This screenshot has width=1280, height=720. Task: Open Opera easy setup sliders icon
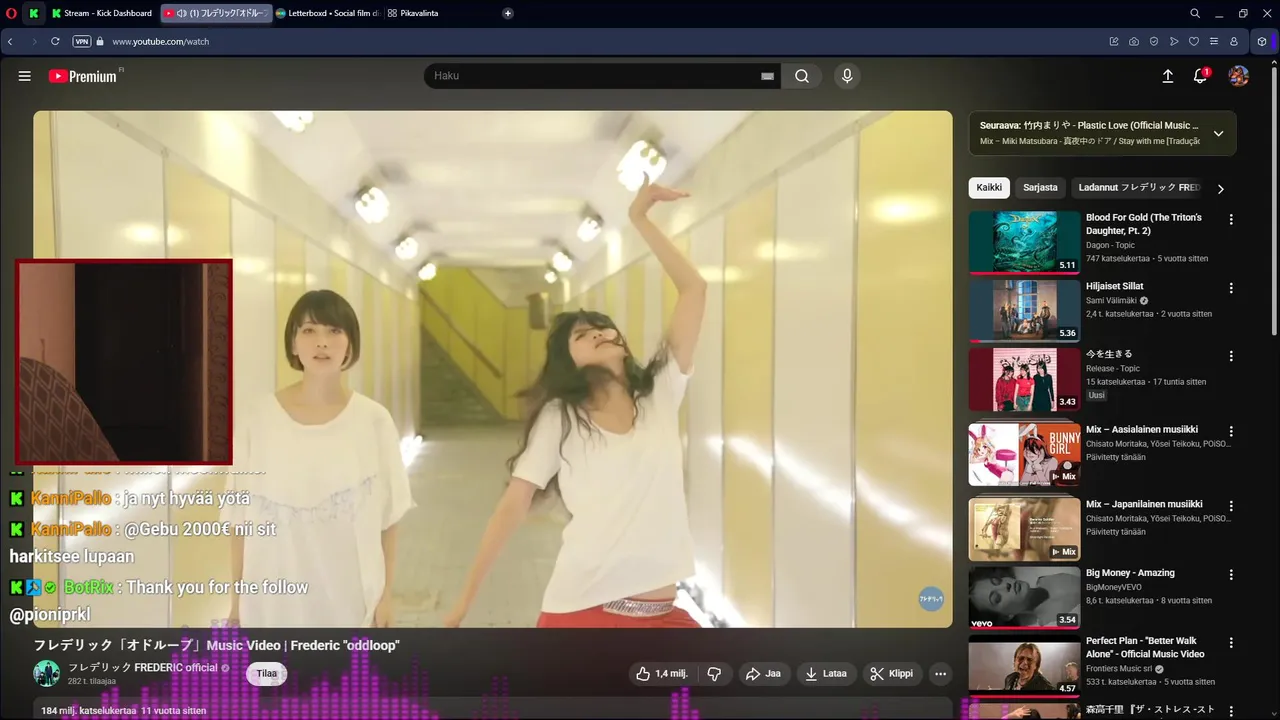tap(1214, 42)
